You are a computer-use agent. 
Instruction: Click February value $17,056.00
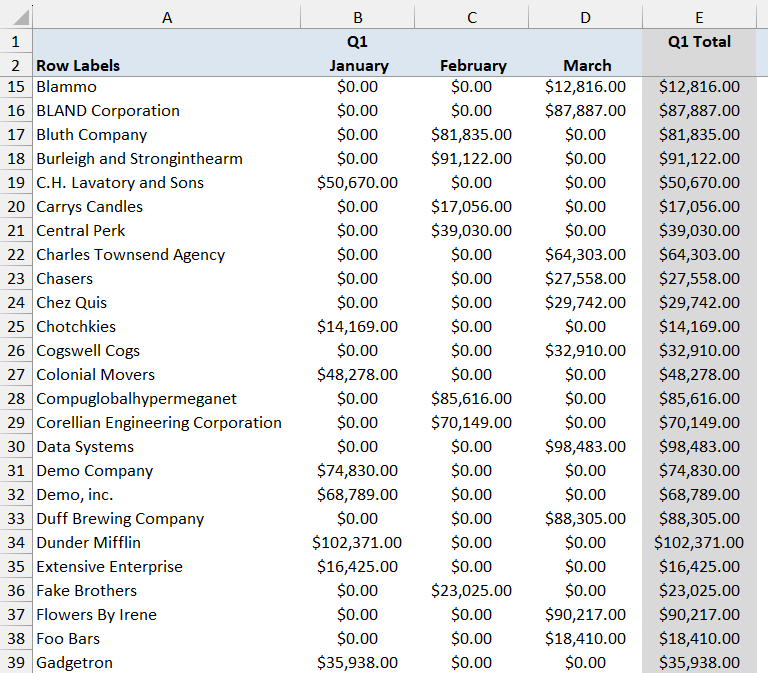pos(472,207)
